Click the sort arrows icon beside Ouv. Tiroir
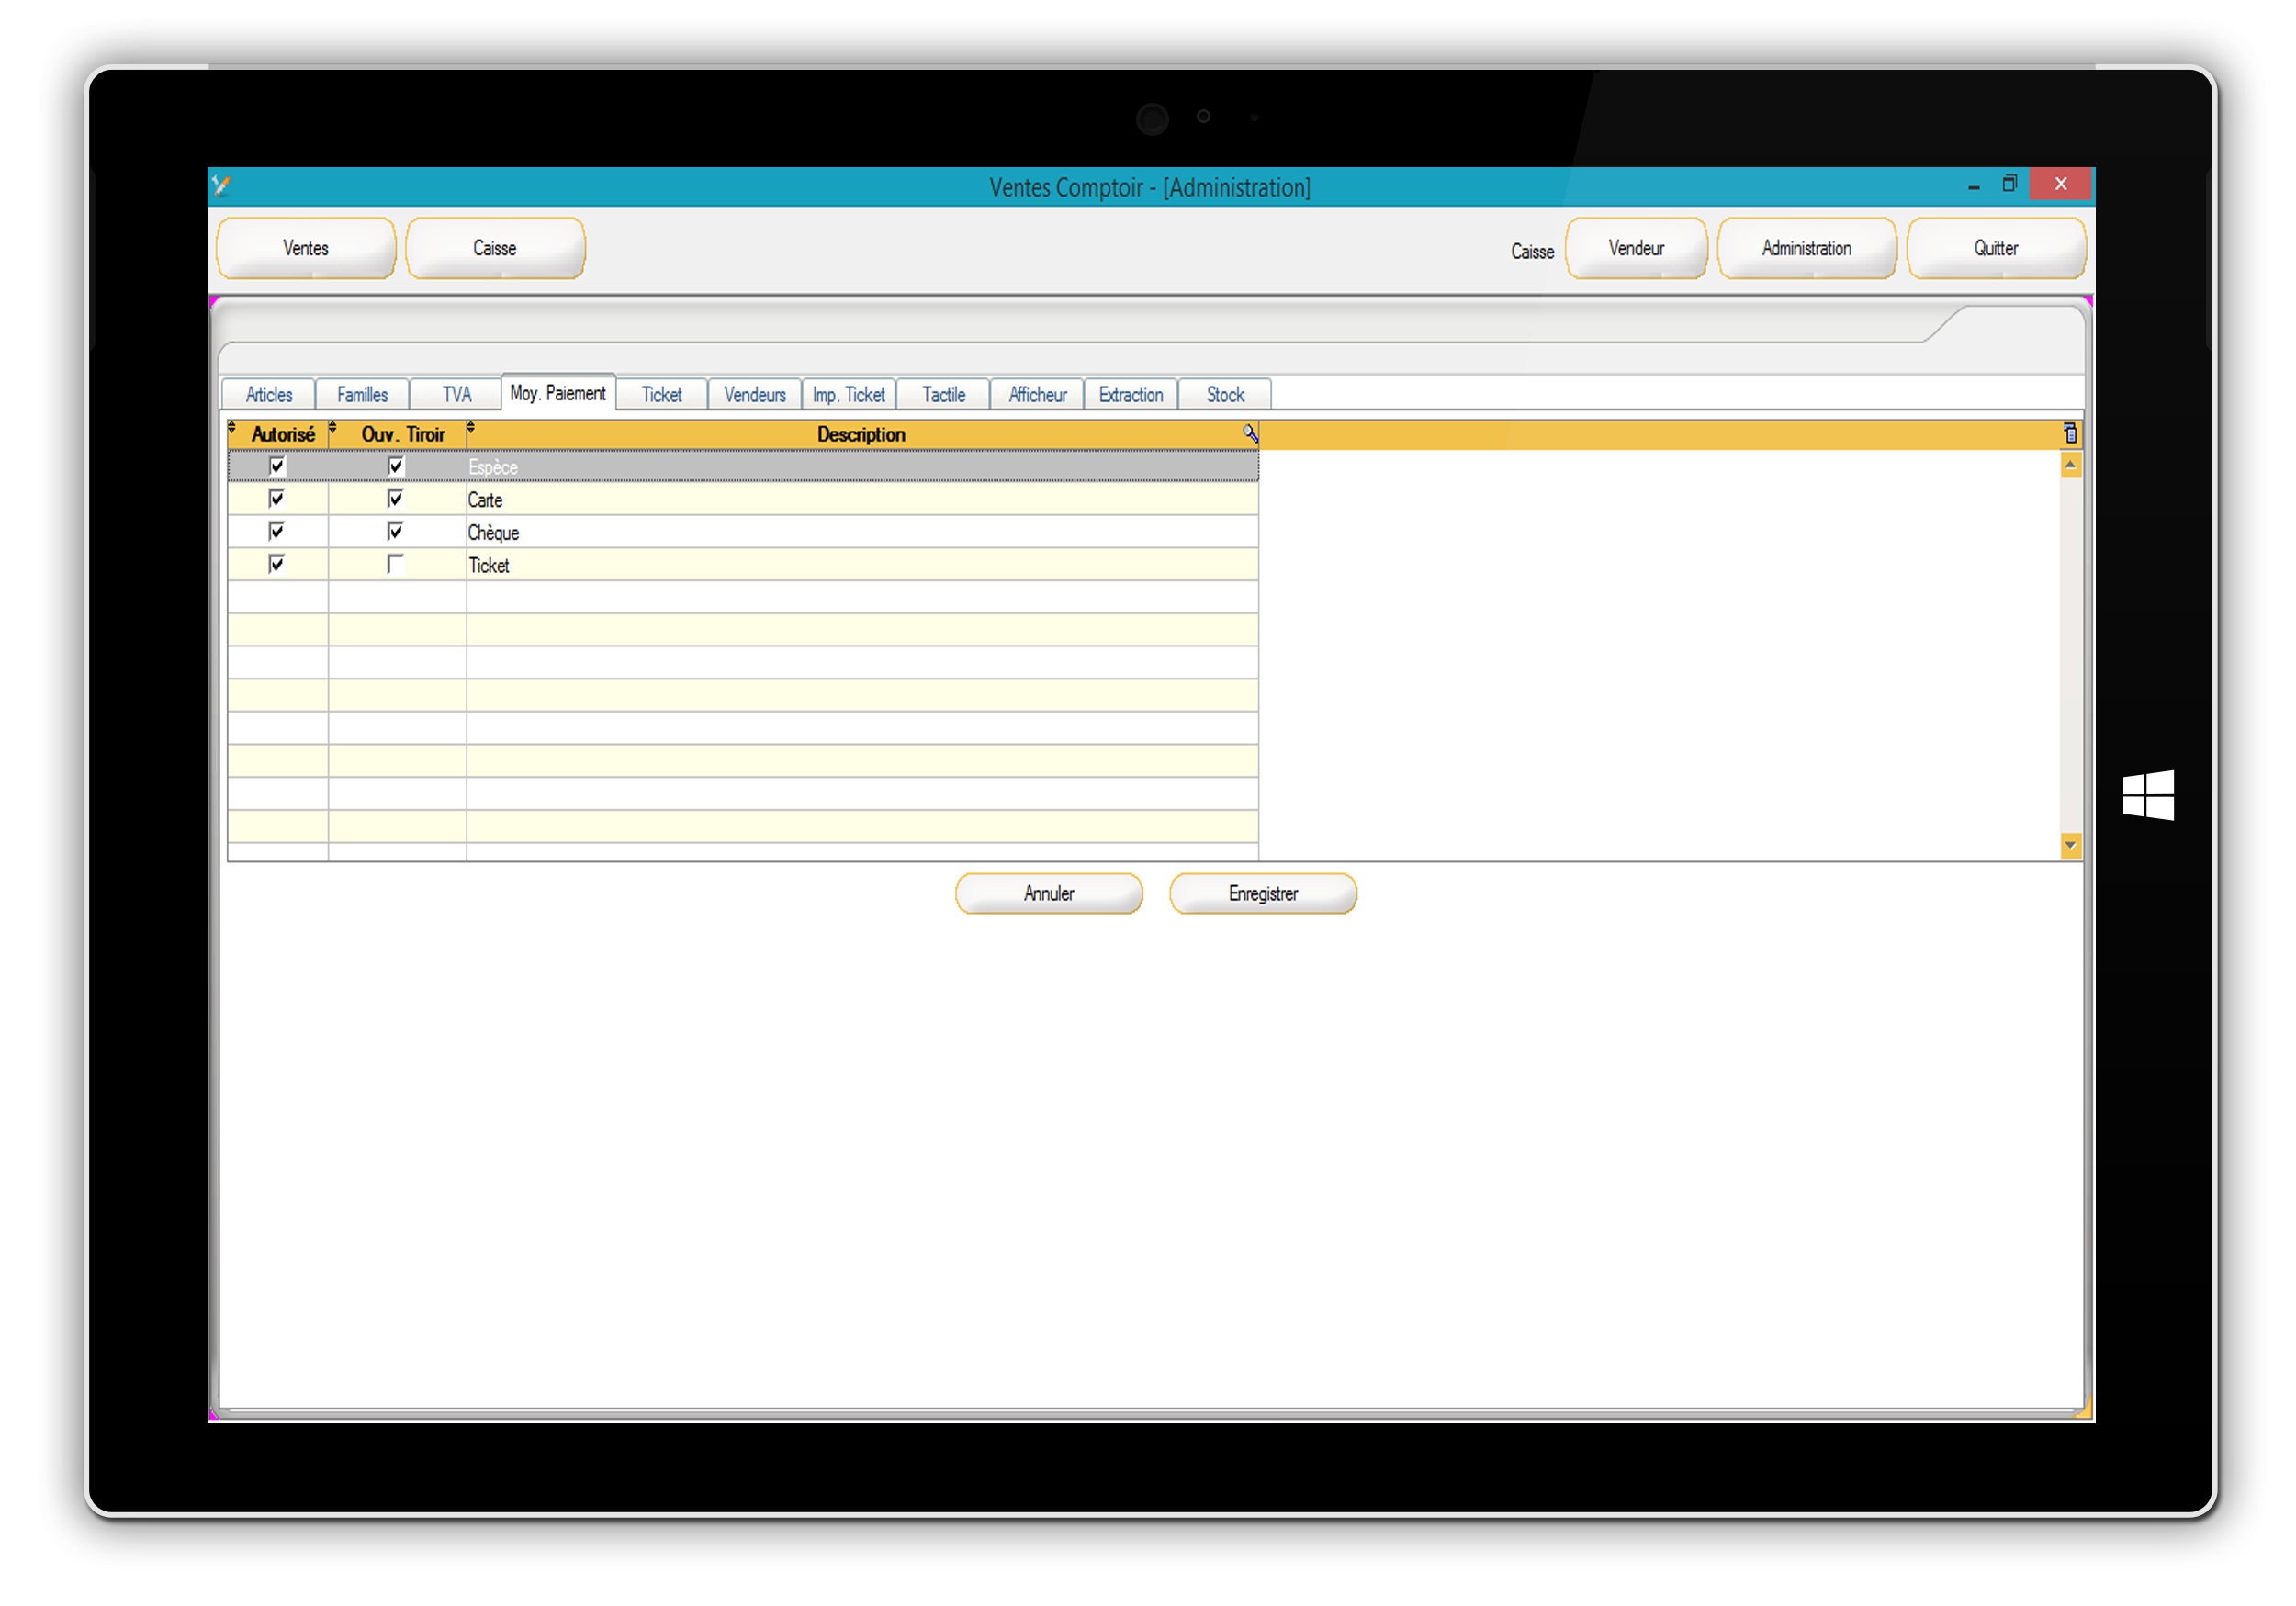2296x1606 pixels. (333, 430)
